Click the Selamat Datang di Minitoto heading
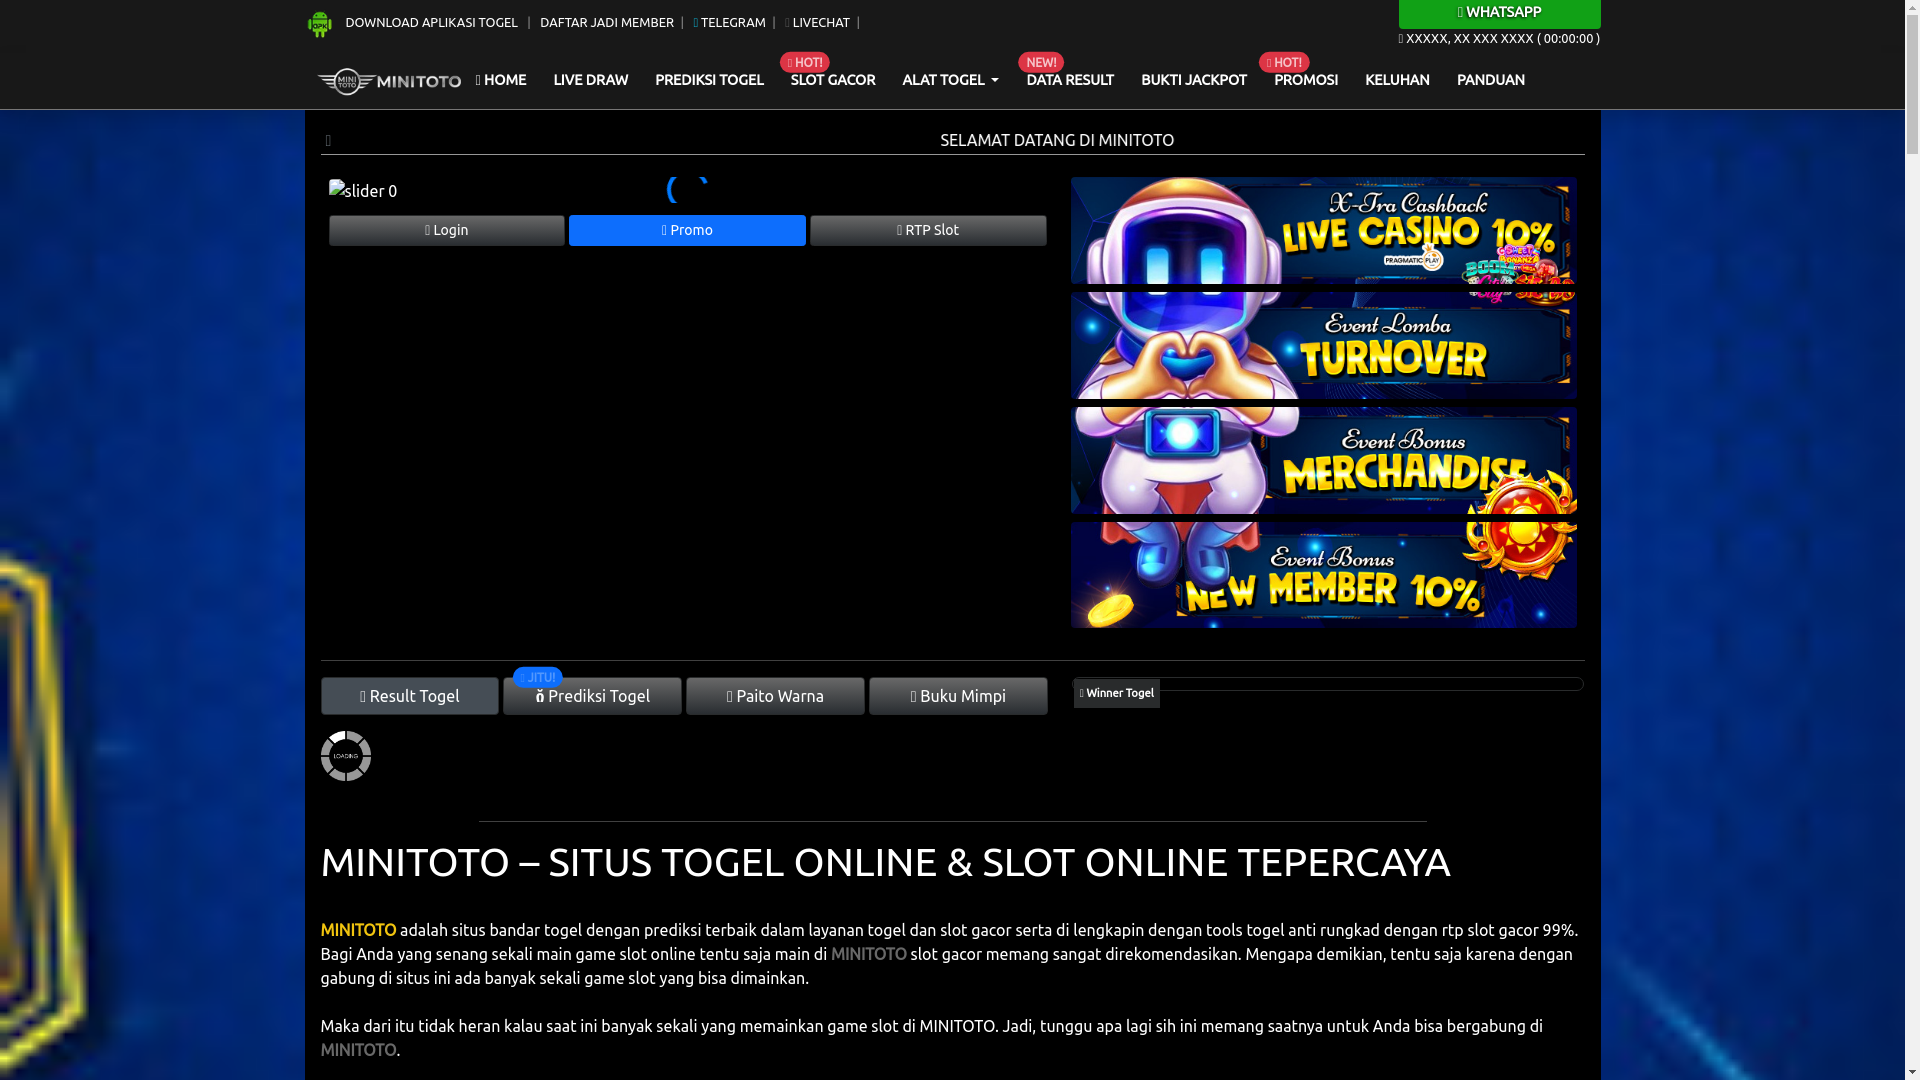This screenshot has width=1920, height=1080. pos(1057,141)
